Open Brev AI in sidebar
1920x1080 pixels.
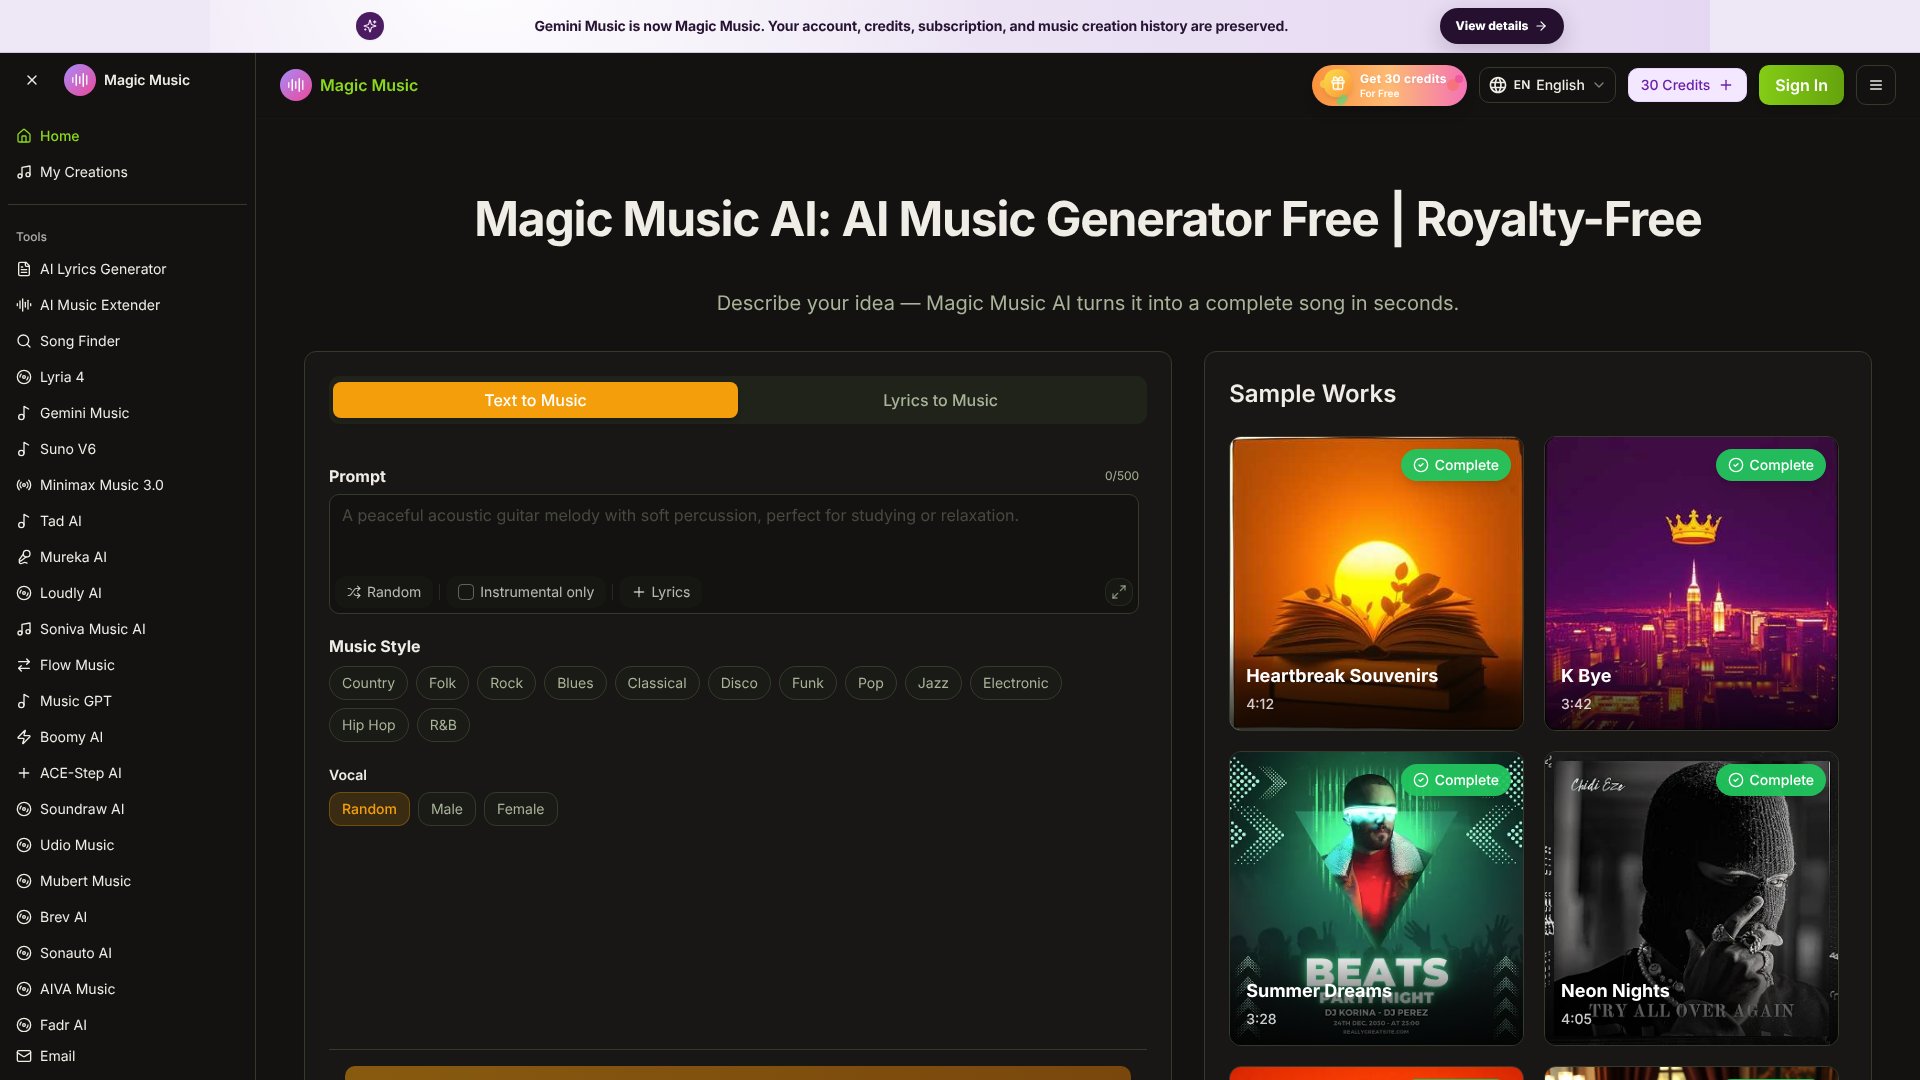(x=127, y=917)
